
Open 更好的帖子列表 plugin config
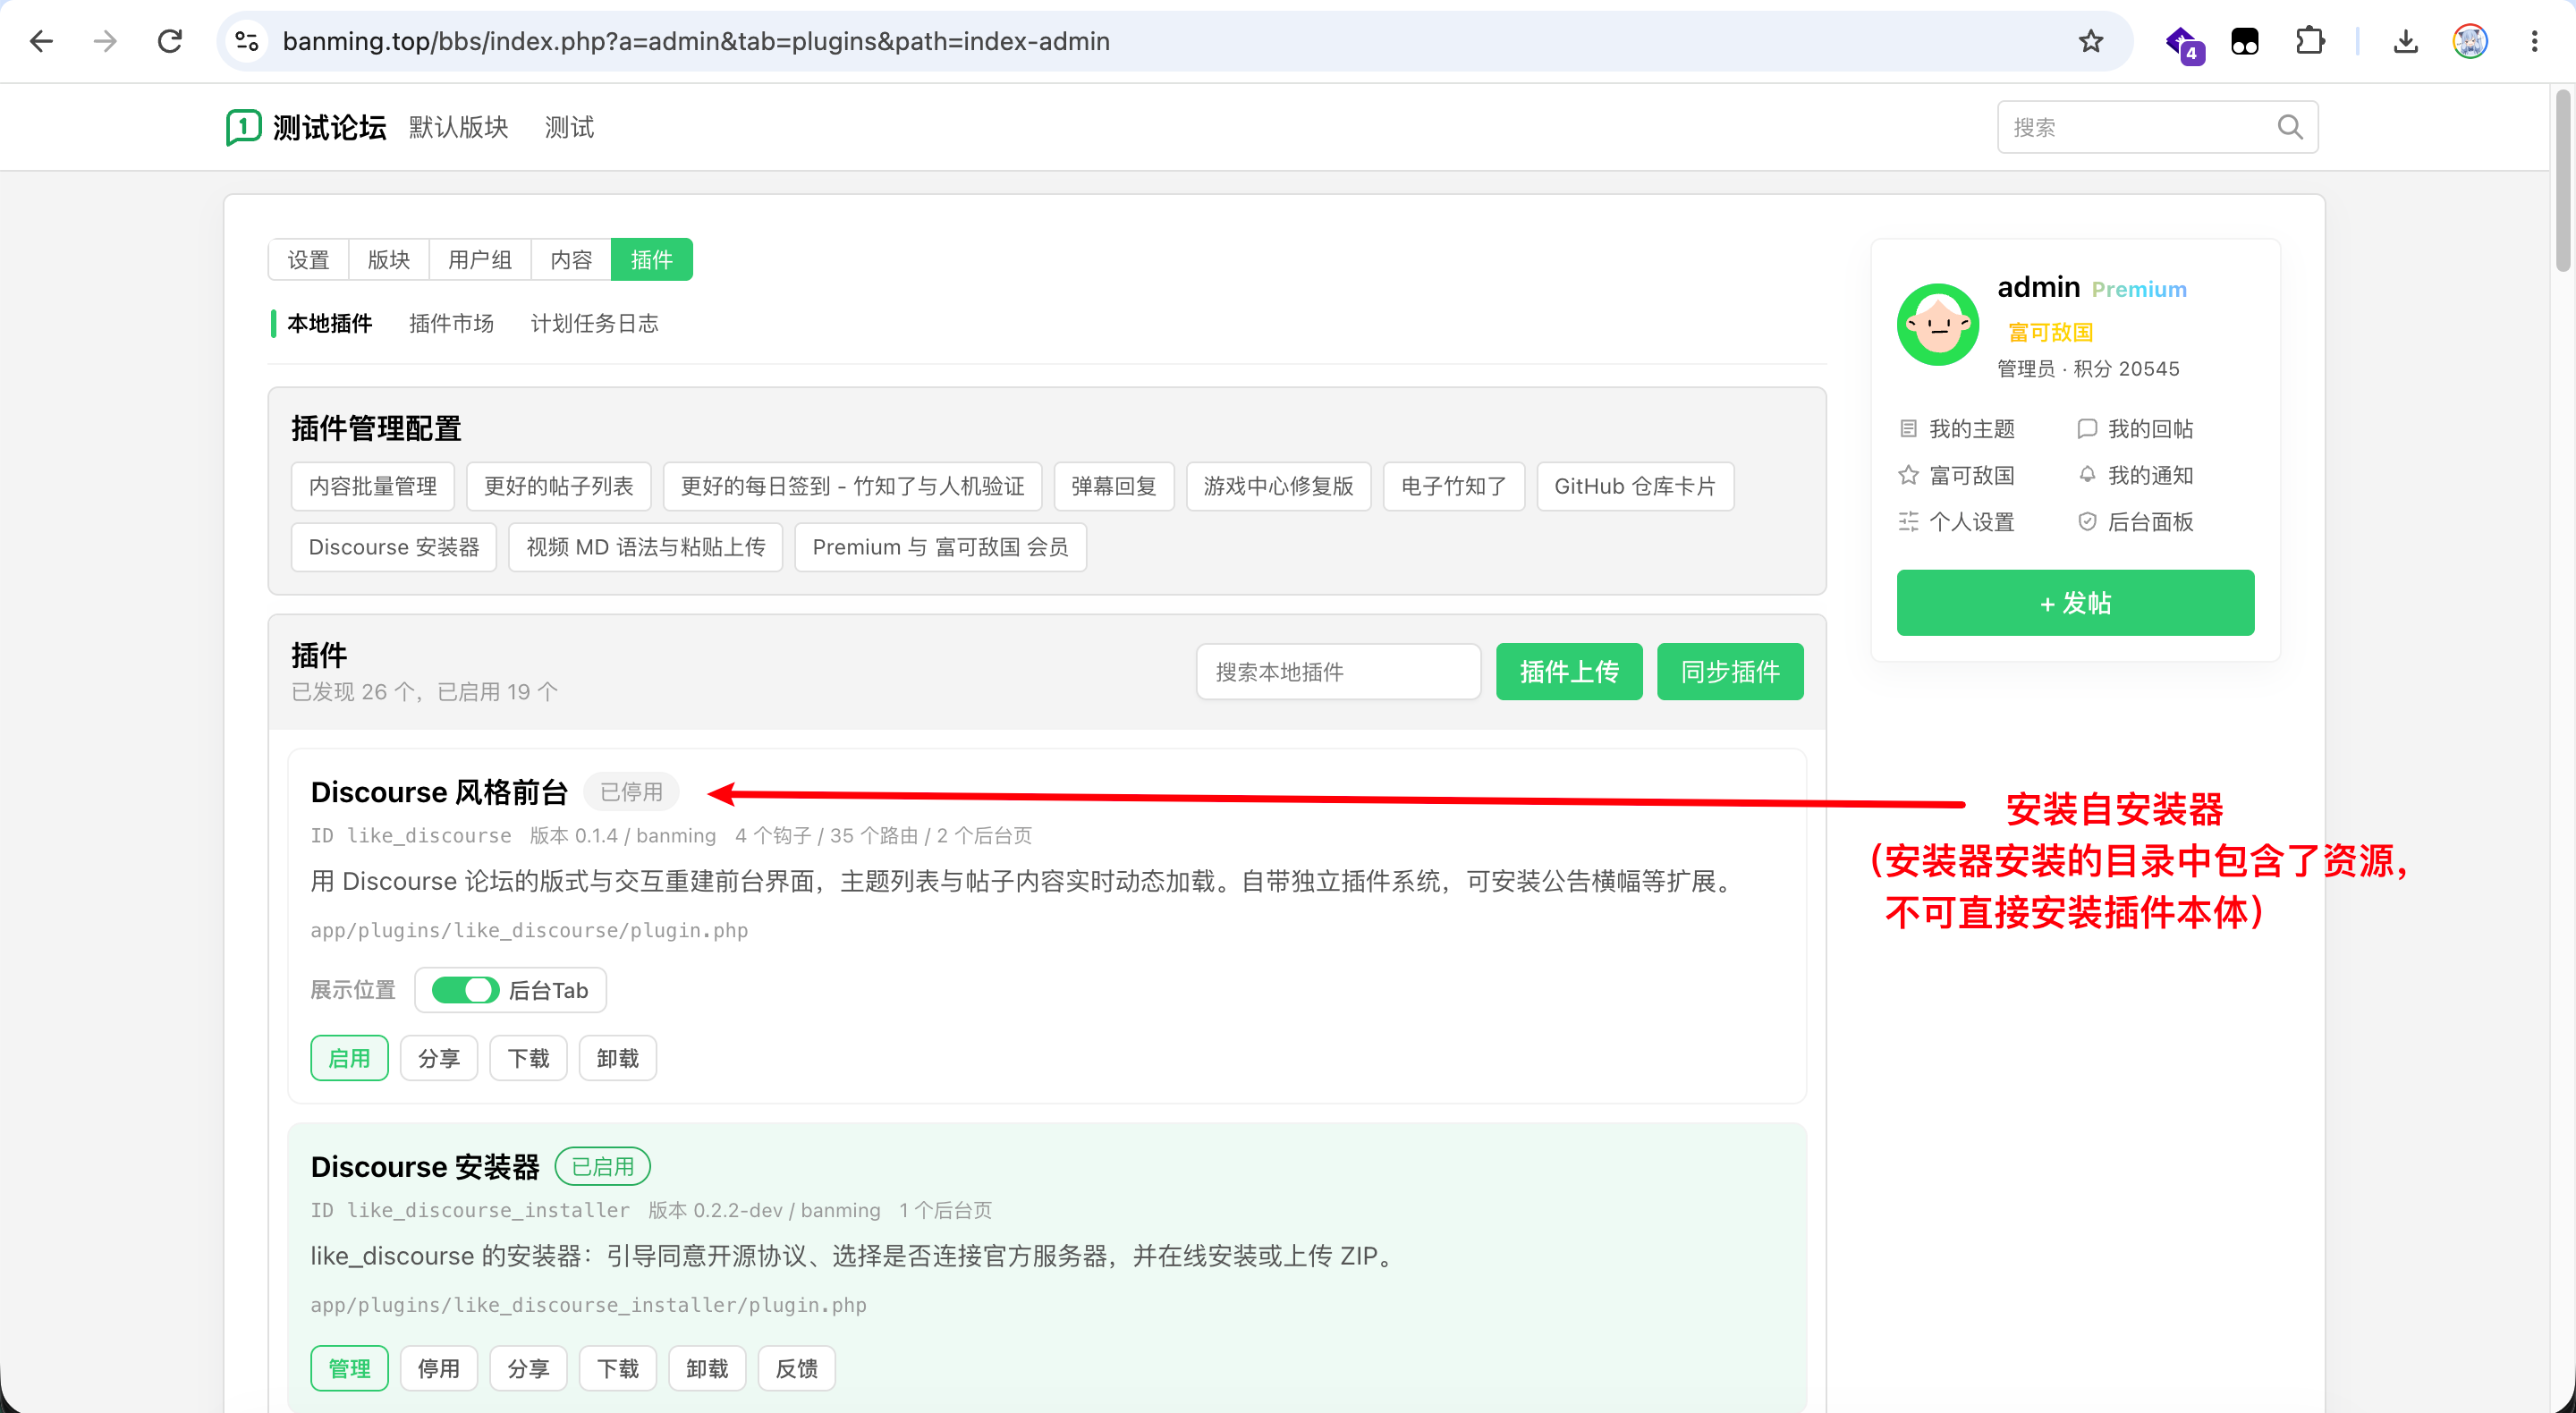(559, 486)
